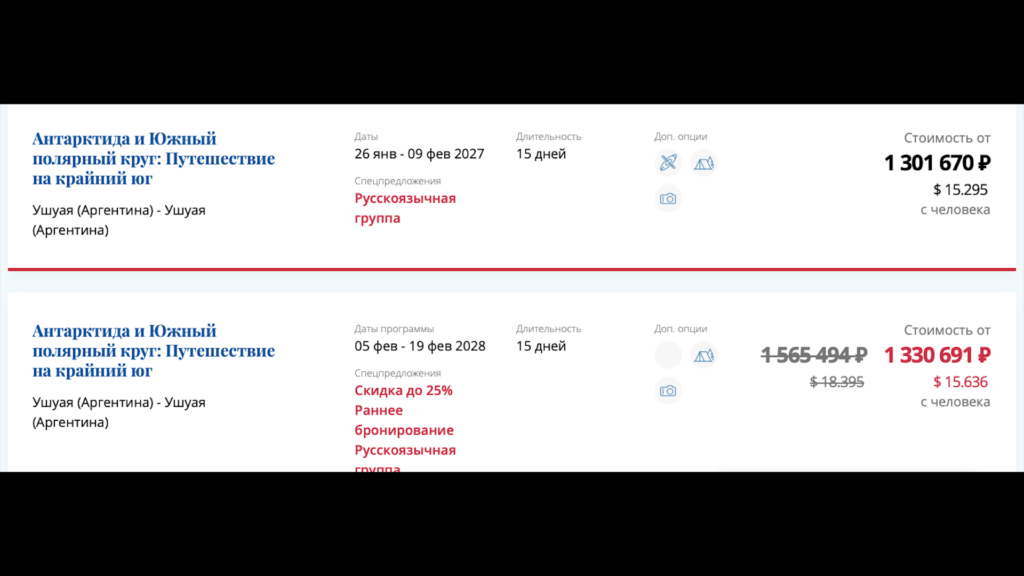Image resolution: width=1024 pixels, height=576 pixels.
Task: Click the red dollar price $ 15.636
Action: pos(961,381)
